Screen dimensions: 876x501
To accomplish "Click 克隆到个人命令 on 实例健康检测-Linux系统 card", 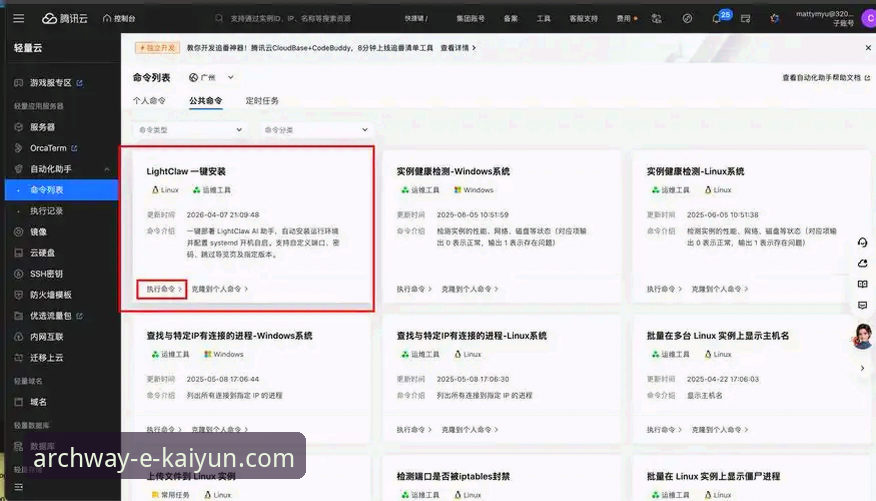I will [720, 289].
